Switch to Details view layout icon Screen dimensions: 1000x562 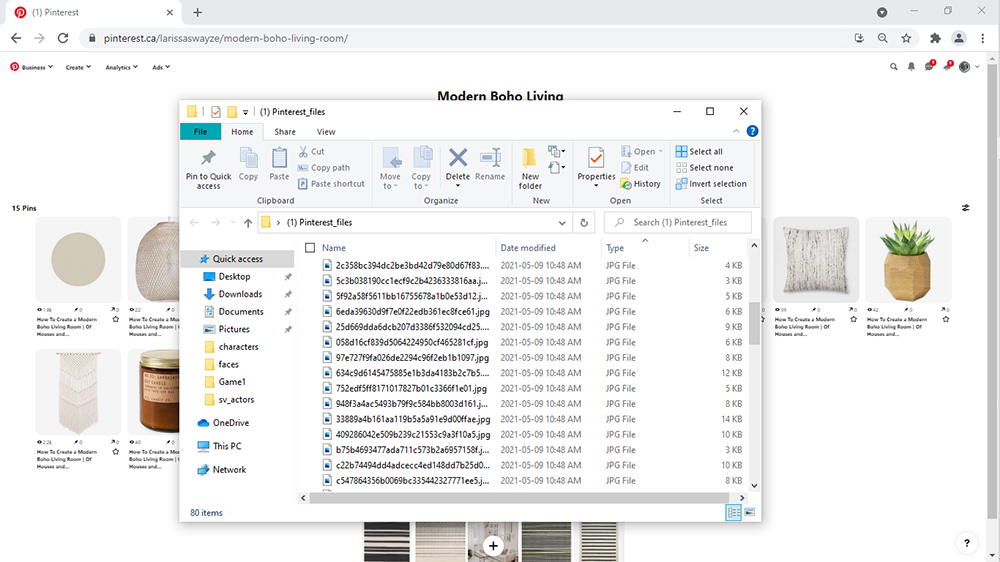tap(733, 512)
